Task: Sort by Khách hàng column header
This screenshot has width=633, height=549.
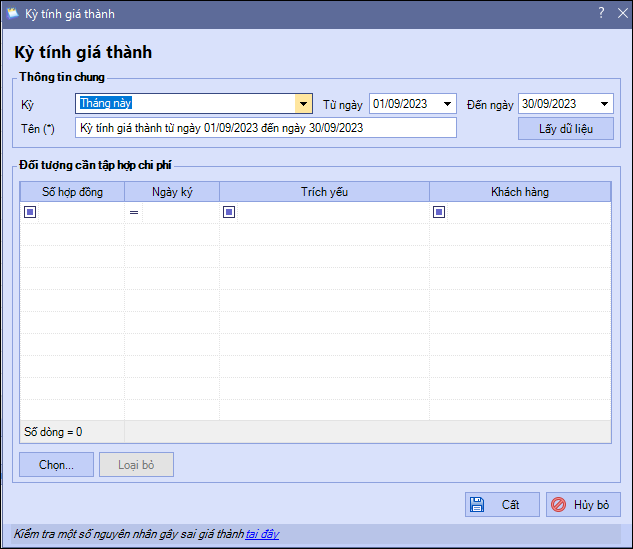Action: pyautogui.click(x=519, y=192)
